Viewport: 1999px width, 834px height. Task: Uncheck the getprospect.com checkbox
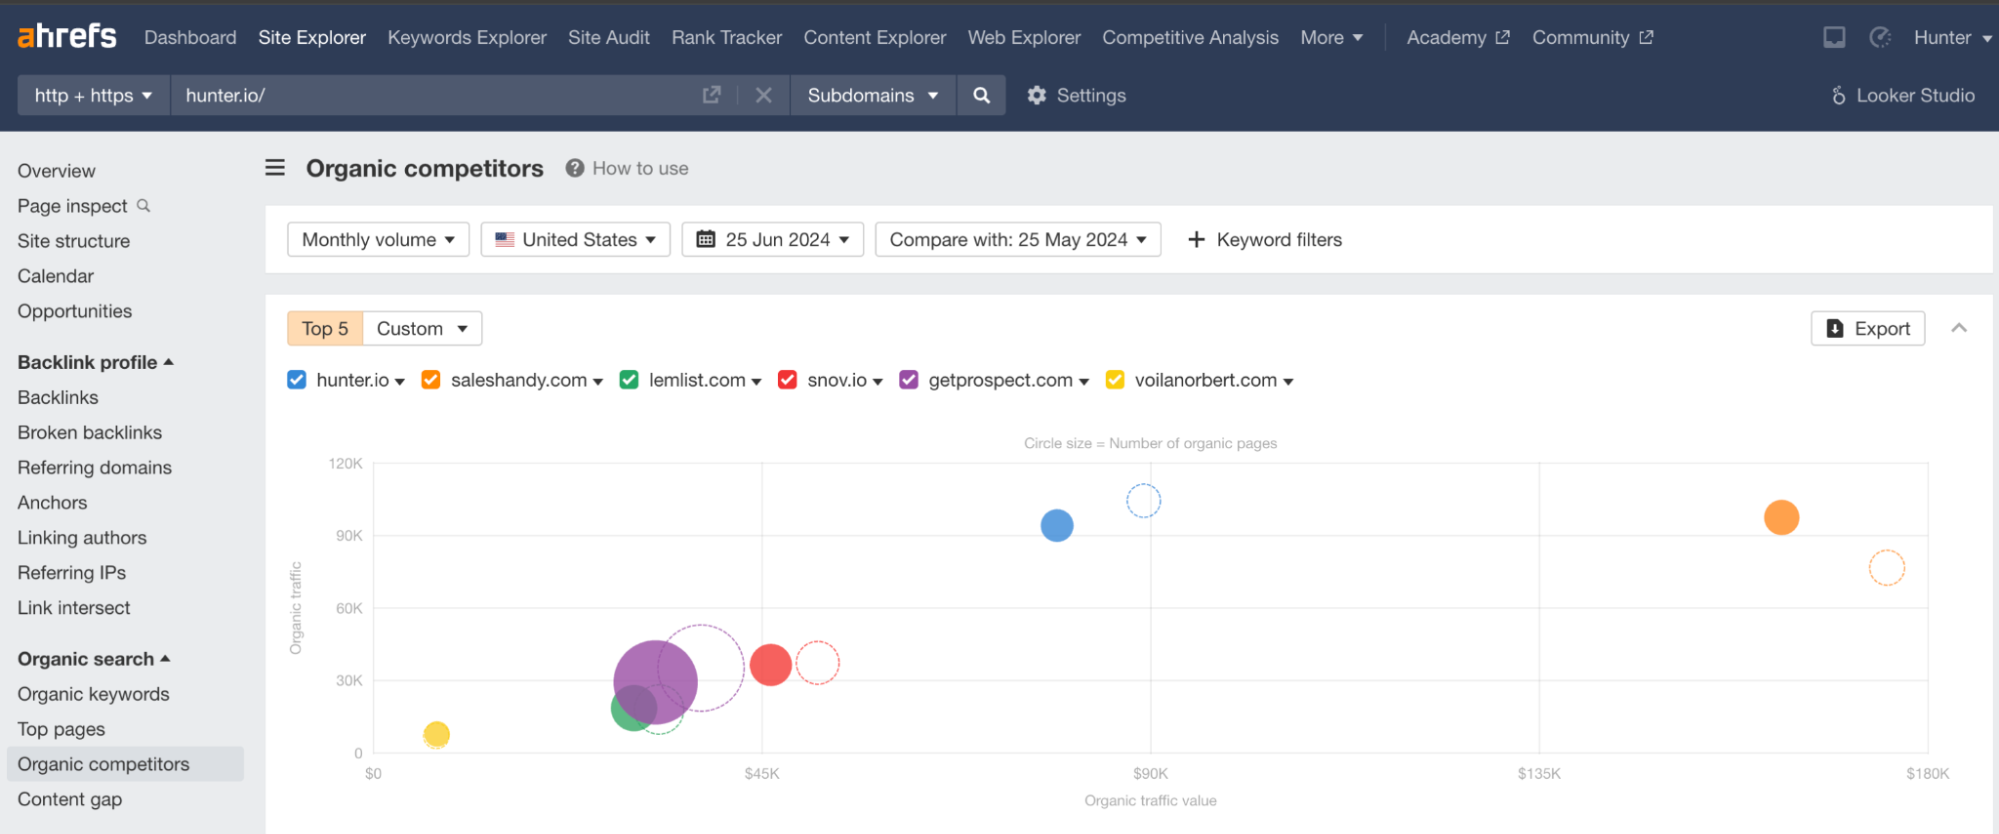point(908,380)
